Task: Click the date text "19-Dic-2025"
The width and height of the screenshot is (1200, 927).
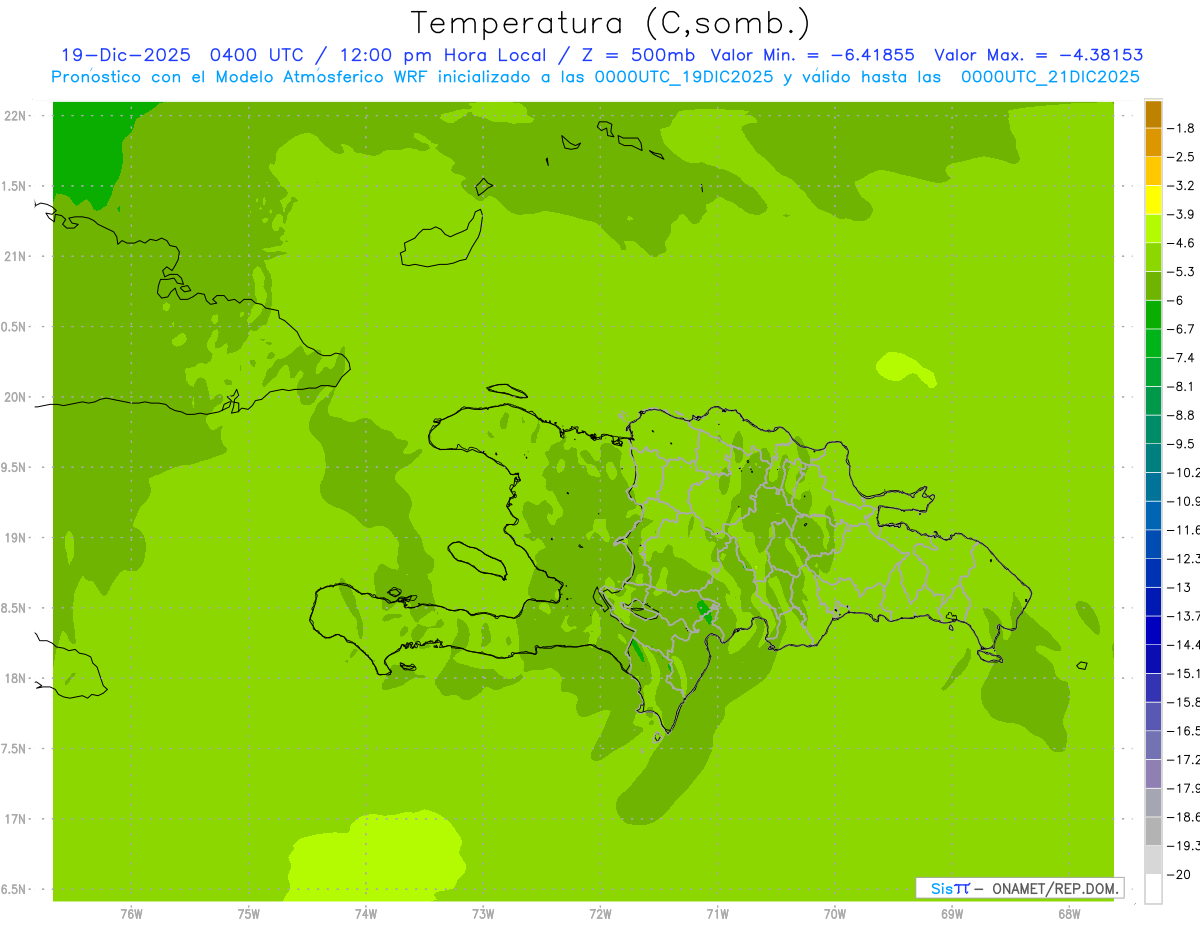Action: point(125,55)
